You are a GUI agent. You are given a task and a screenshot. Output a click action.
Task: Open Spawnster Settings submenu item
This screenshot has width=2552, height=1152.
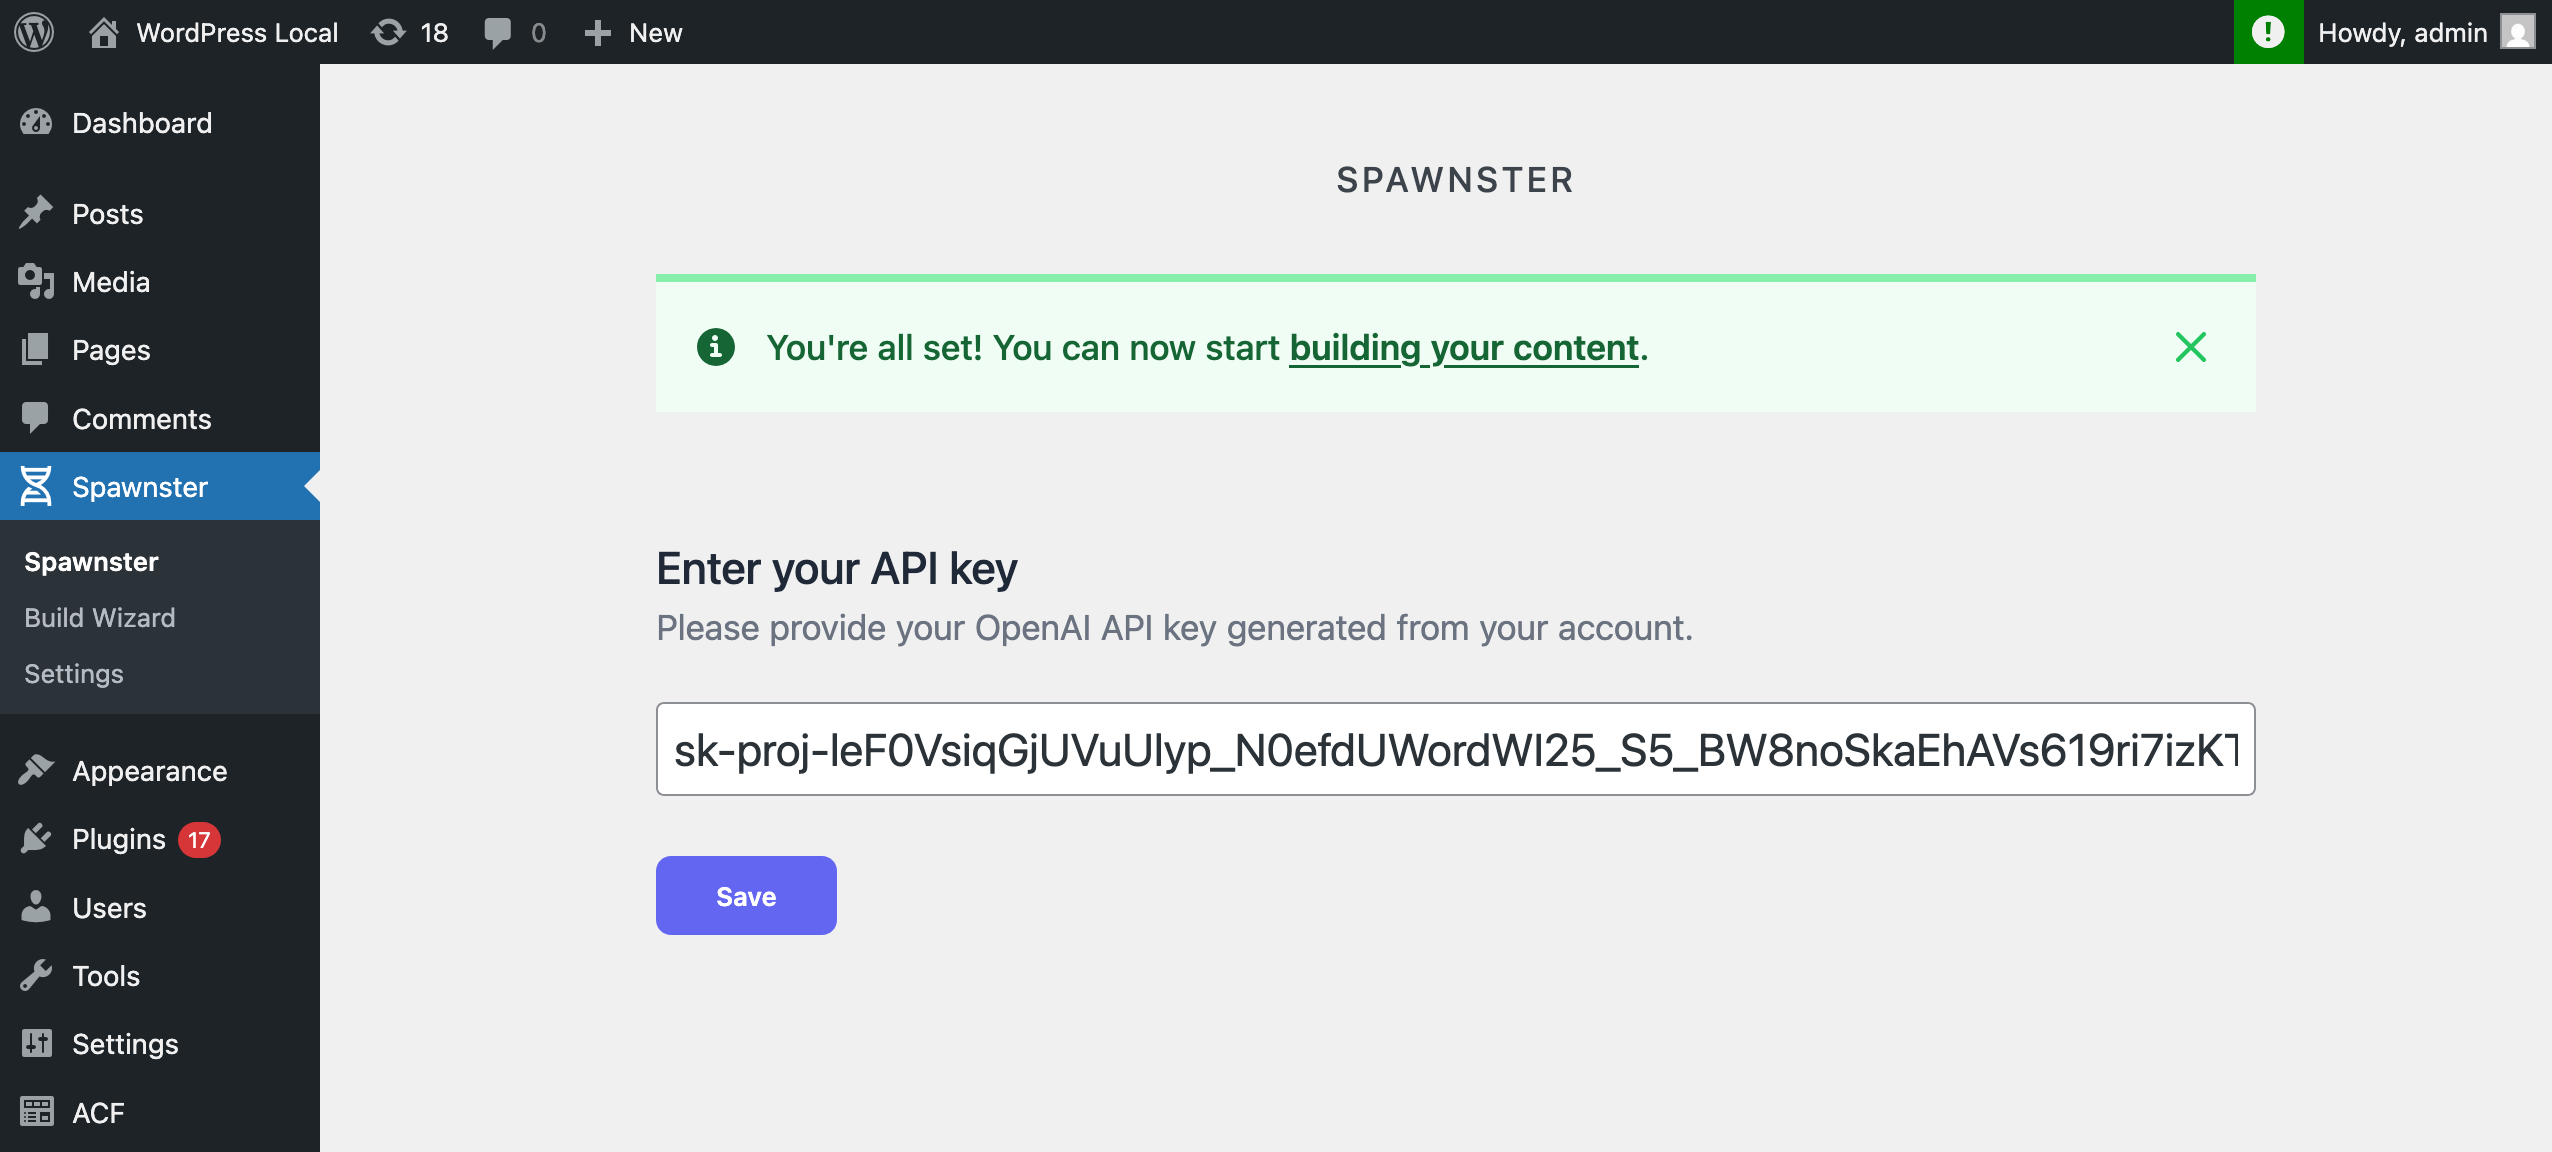(x=74, y=673)
